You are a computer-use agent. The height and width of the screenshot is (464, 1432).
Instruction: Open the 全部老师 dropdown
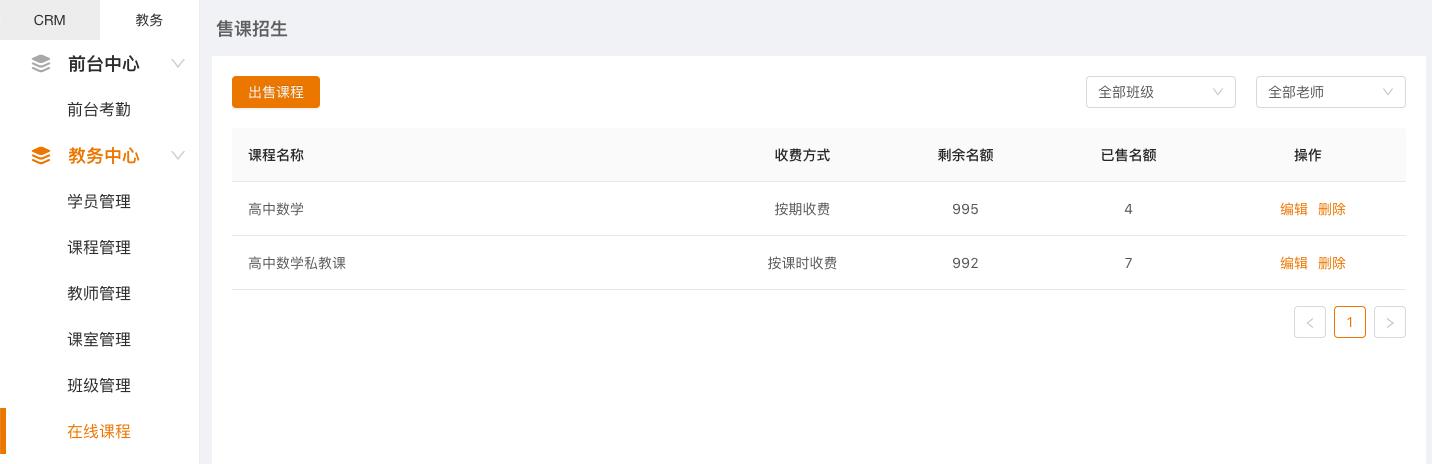1330,92
